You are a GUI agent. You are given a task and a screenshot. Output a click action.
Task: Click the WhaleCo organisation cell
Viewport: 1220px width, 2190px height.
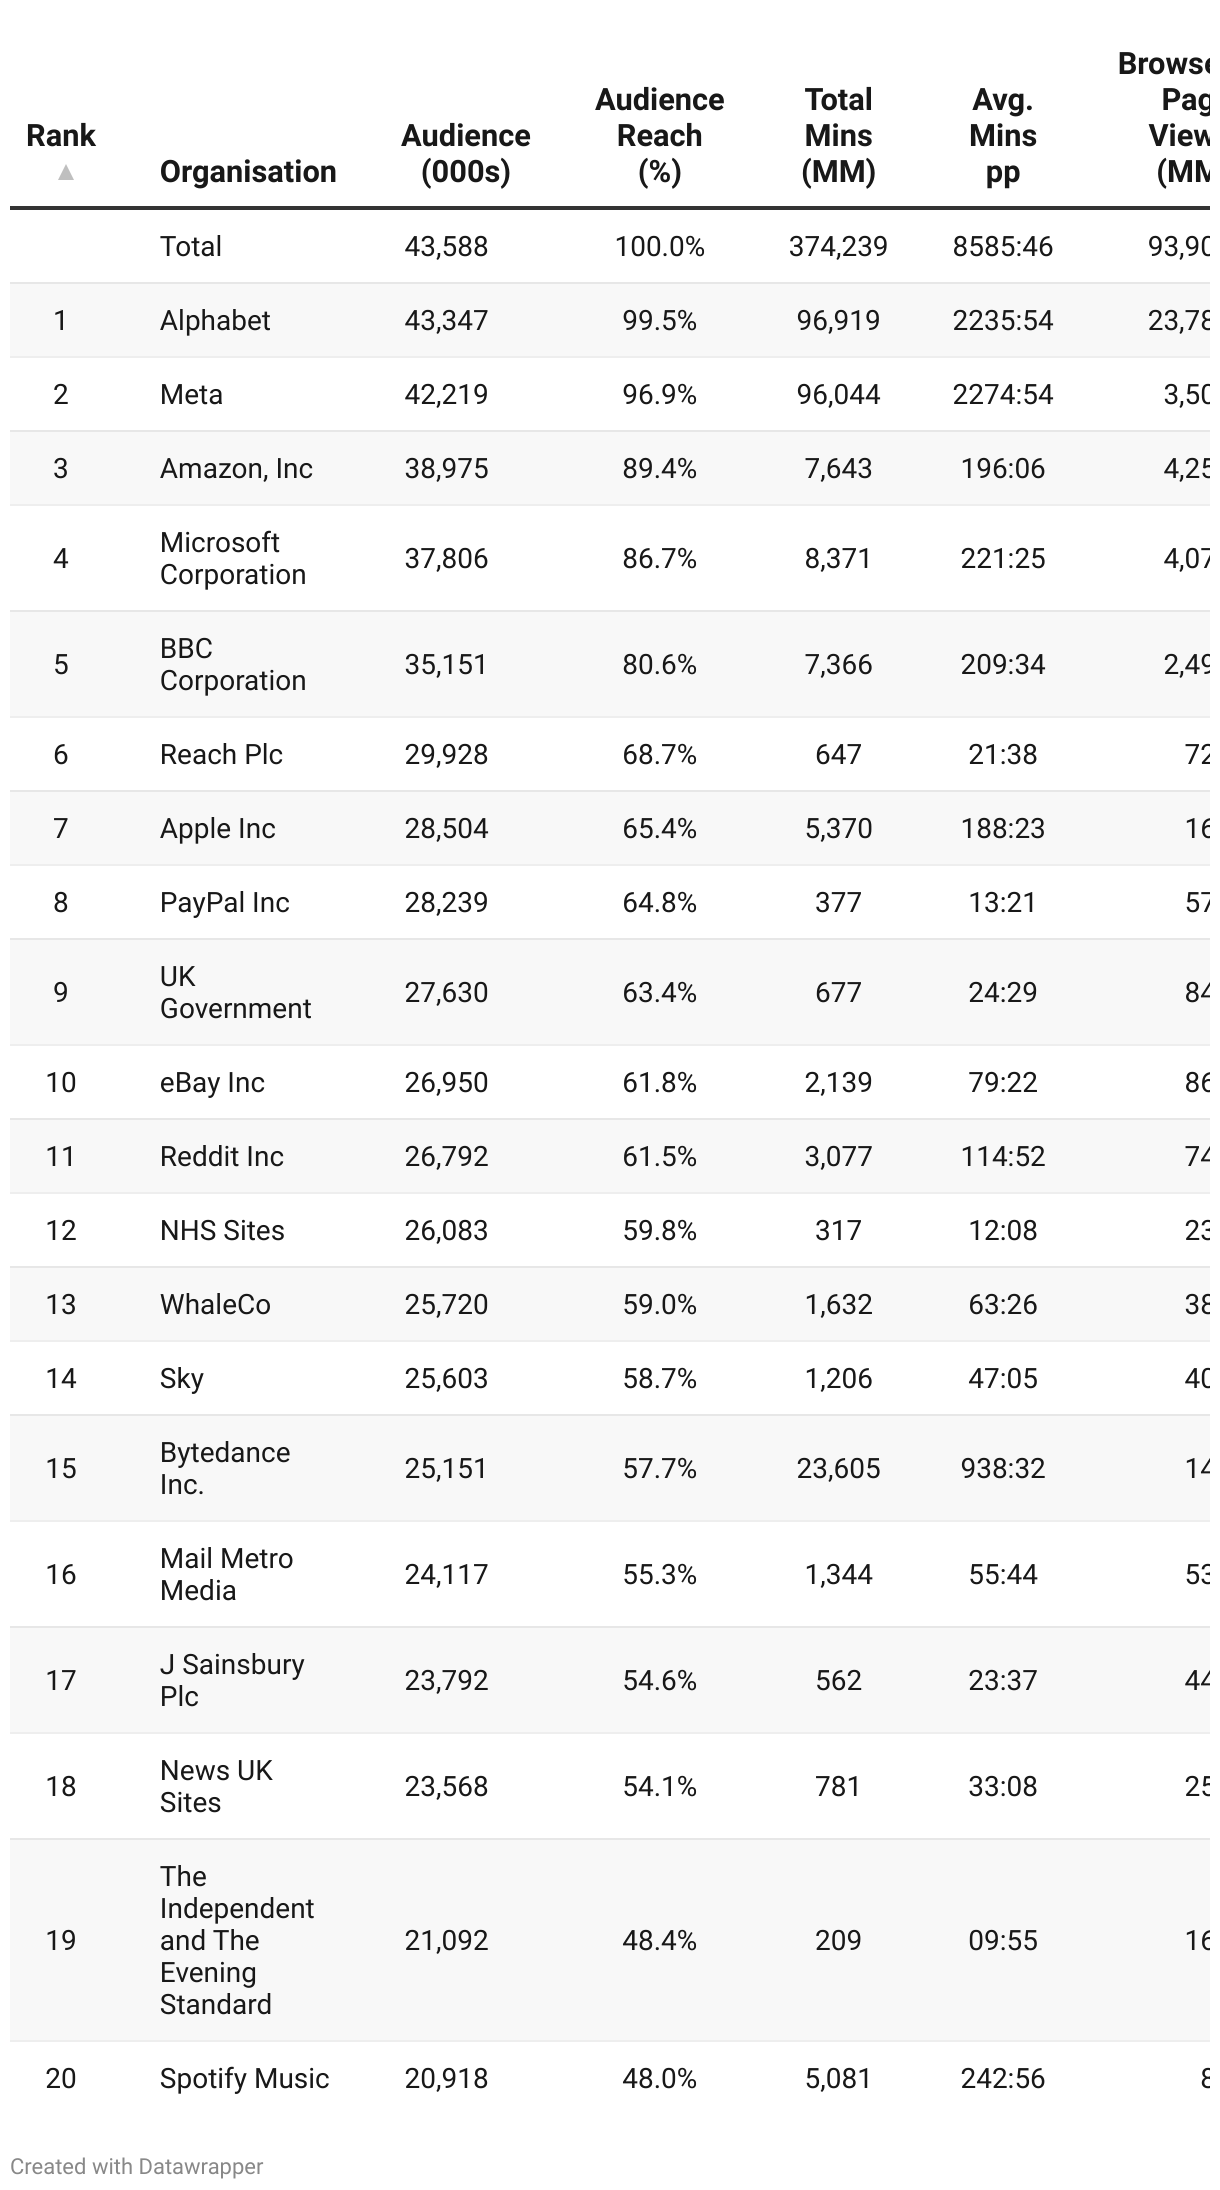click(215, 1304)
